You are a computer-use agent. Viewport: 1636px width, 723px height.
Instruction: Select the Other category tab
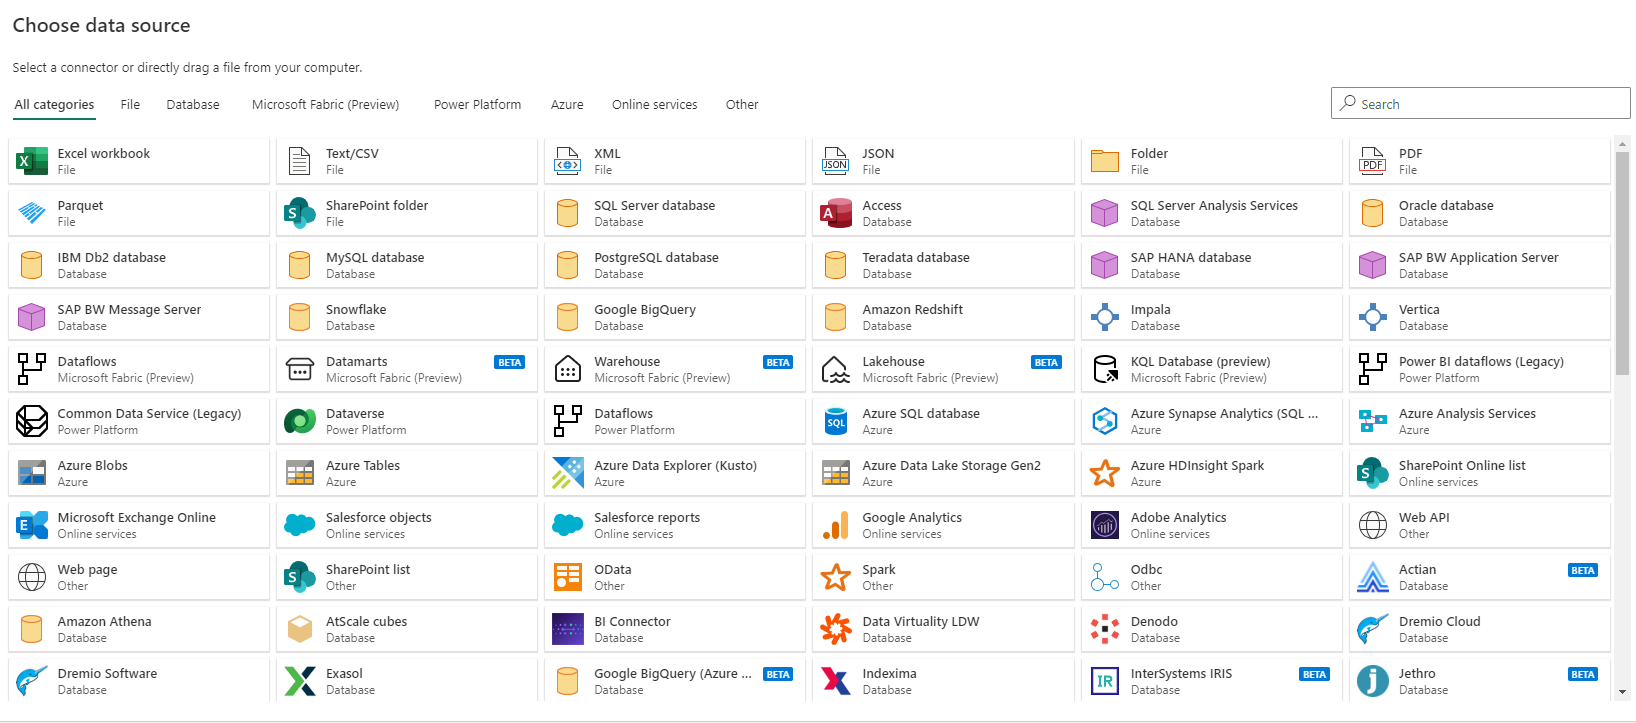[742, 105]
